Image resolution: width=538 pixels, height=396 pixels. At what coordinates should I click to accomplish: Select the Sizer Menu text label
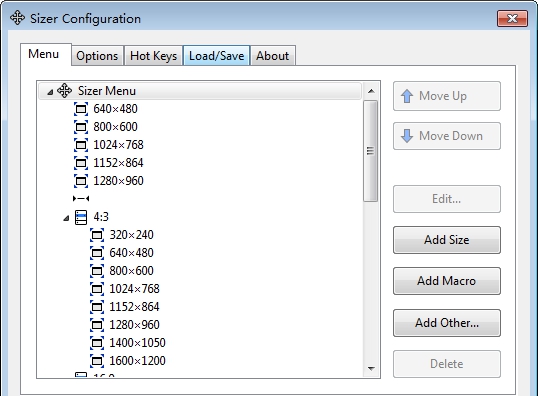(107, 91)
